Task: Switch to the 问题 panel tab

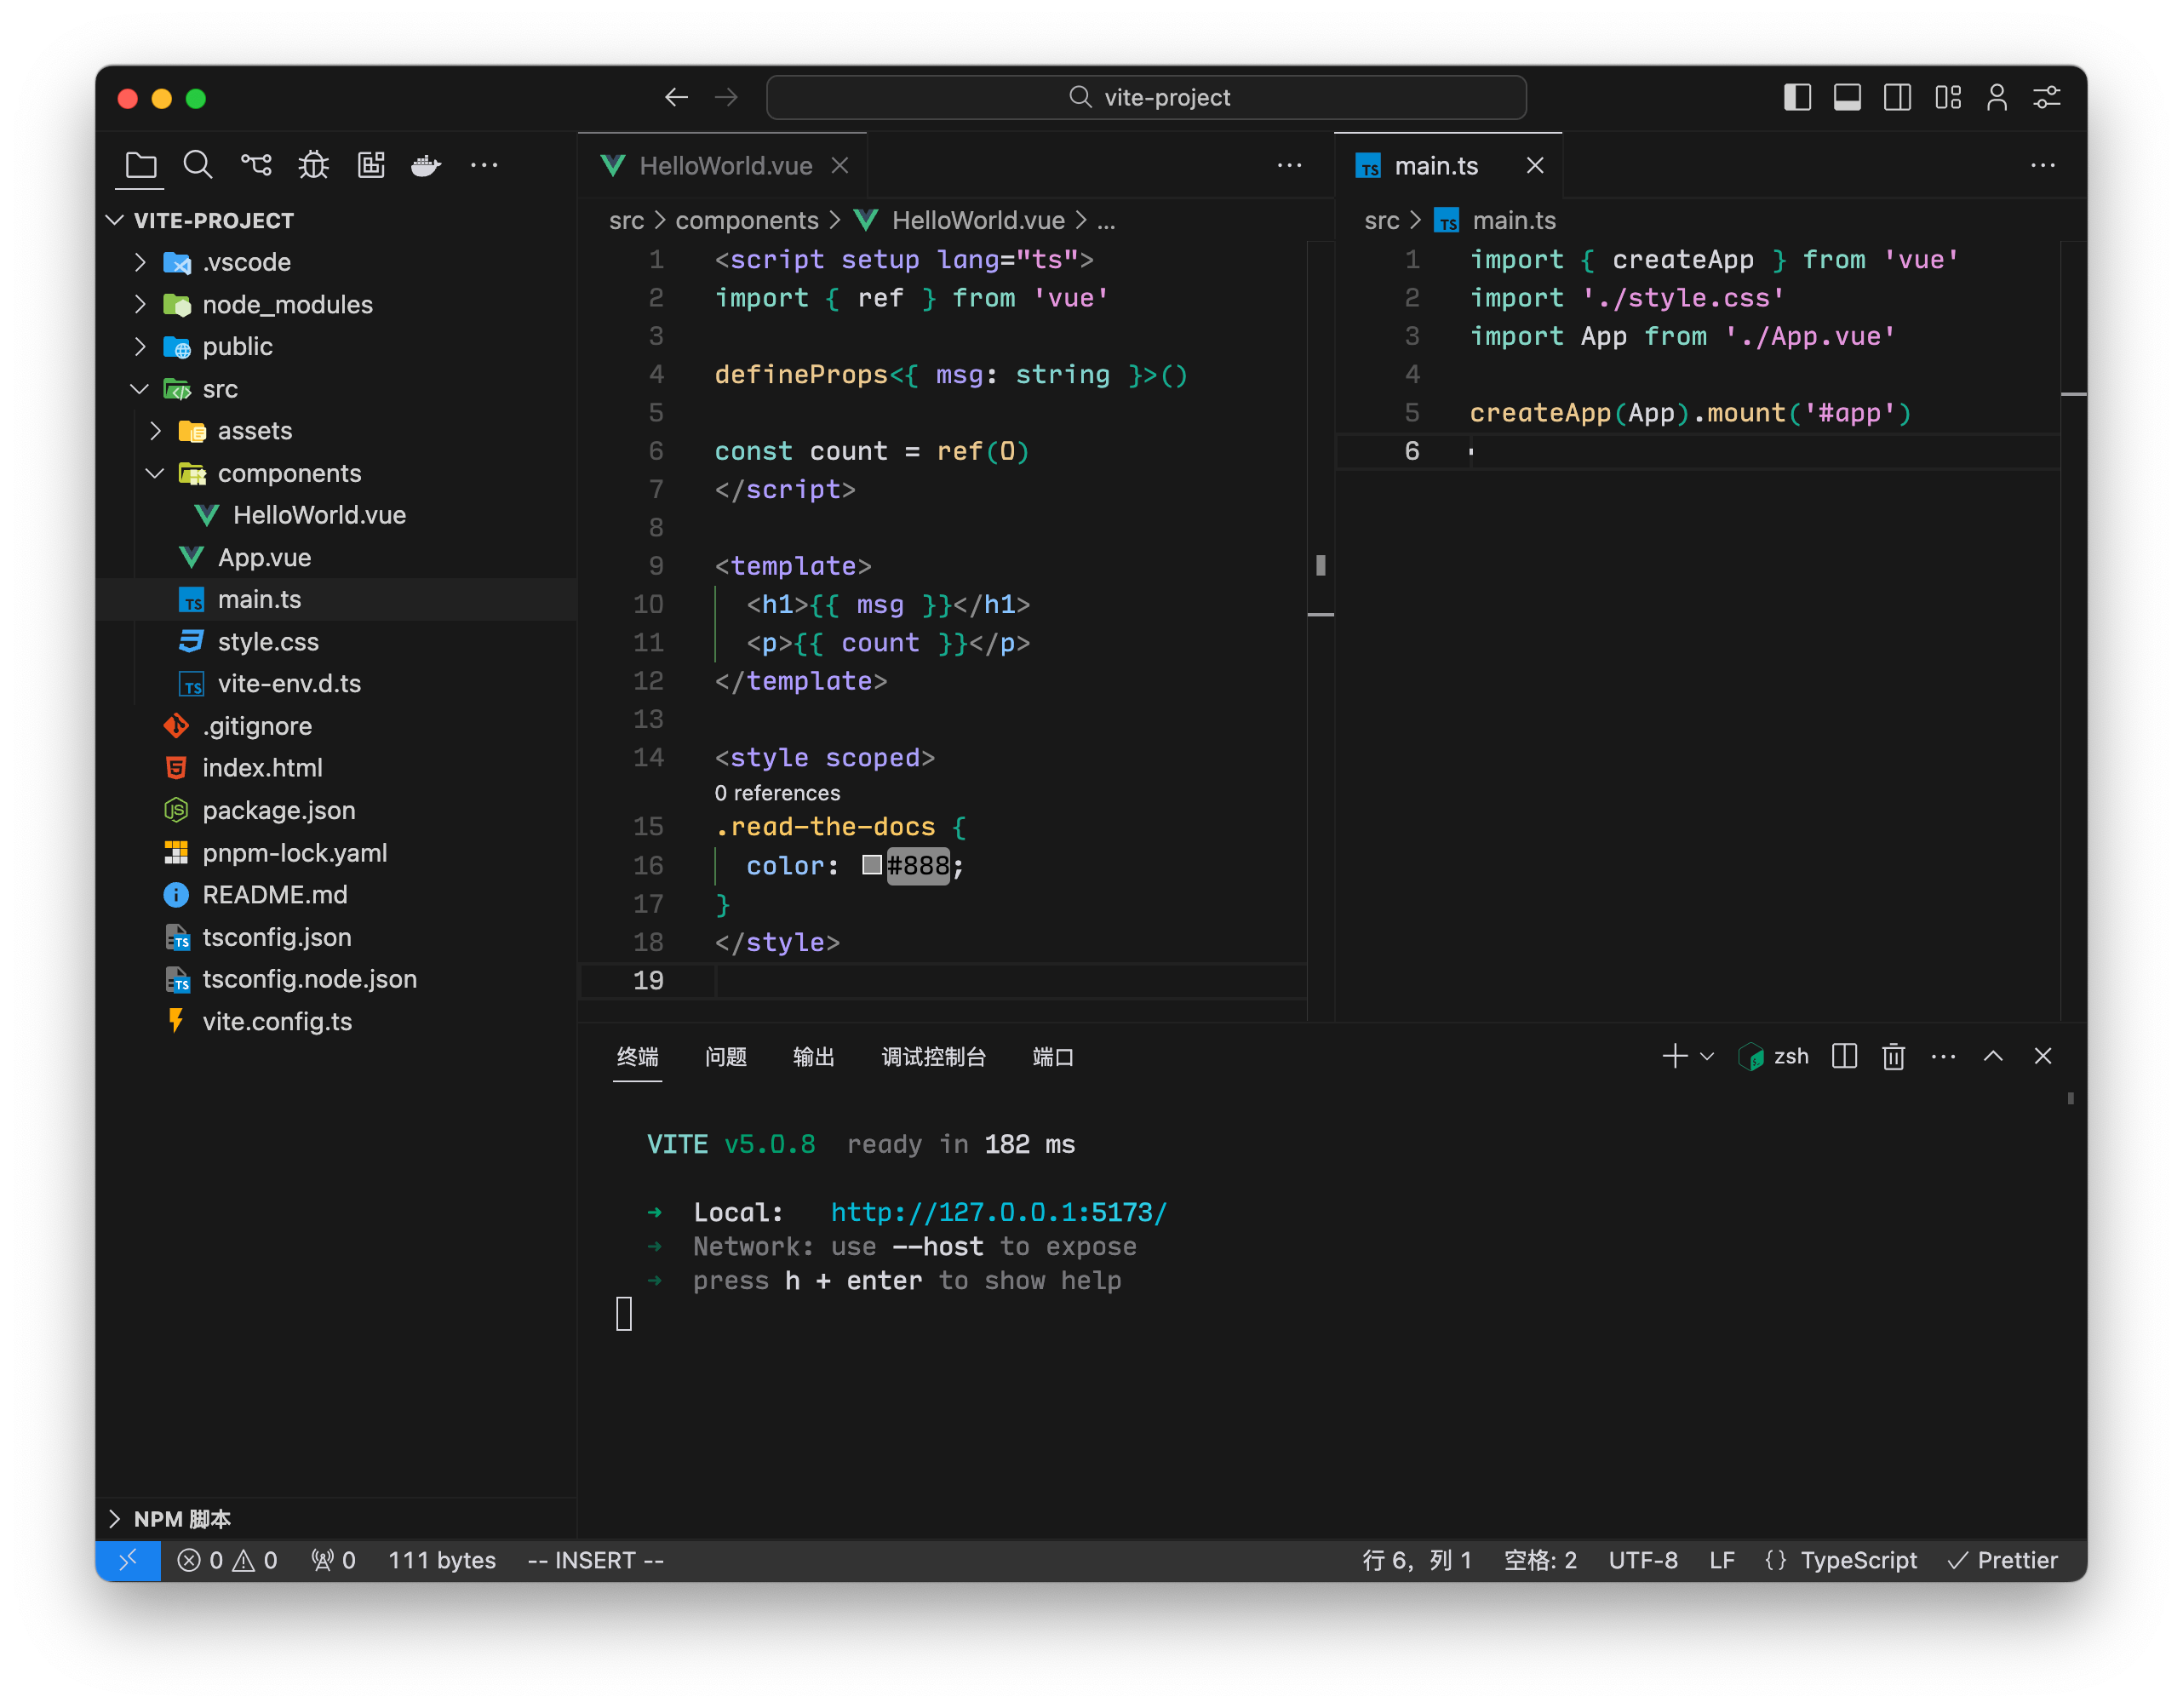Action: click(726, 1057)
